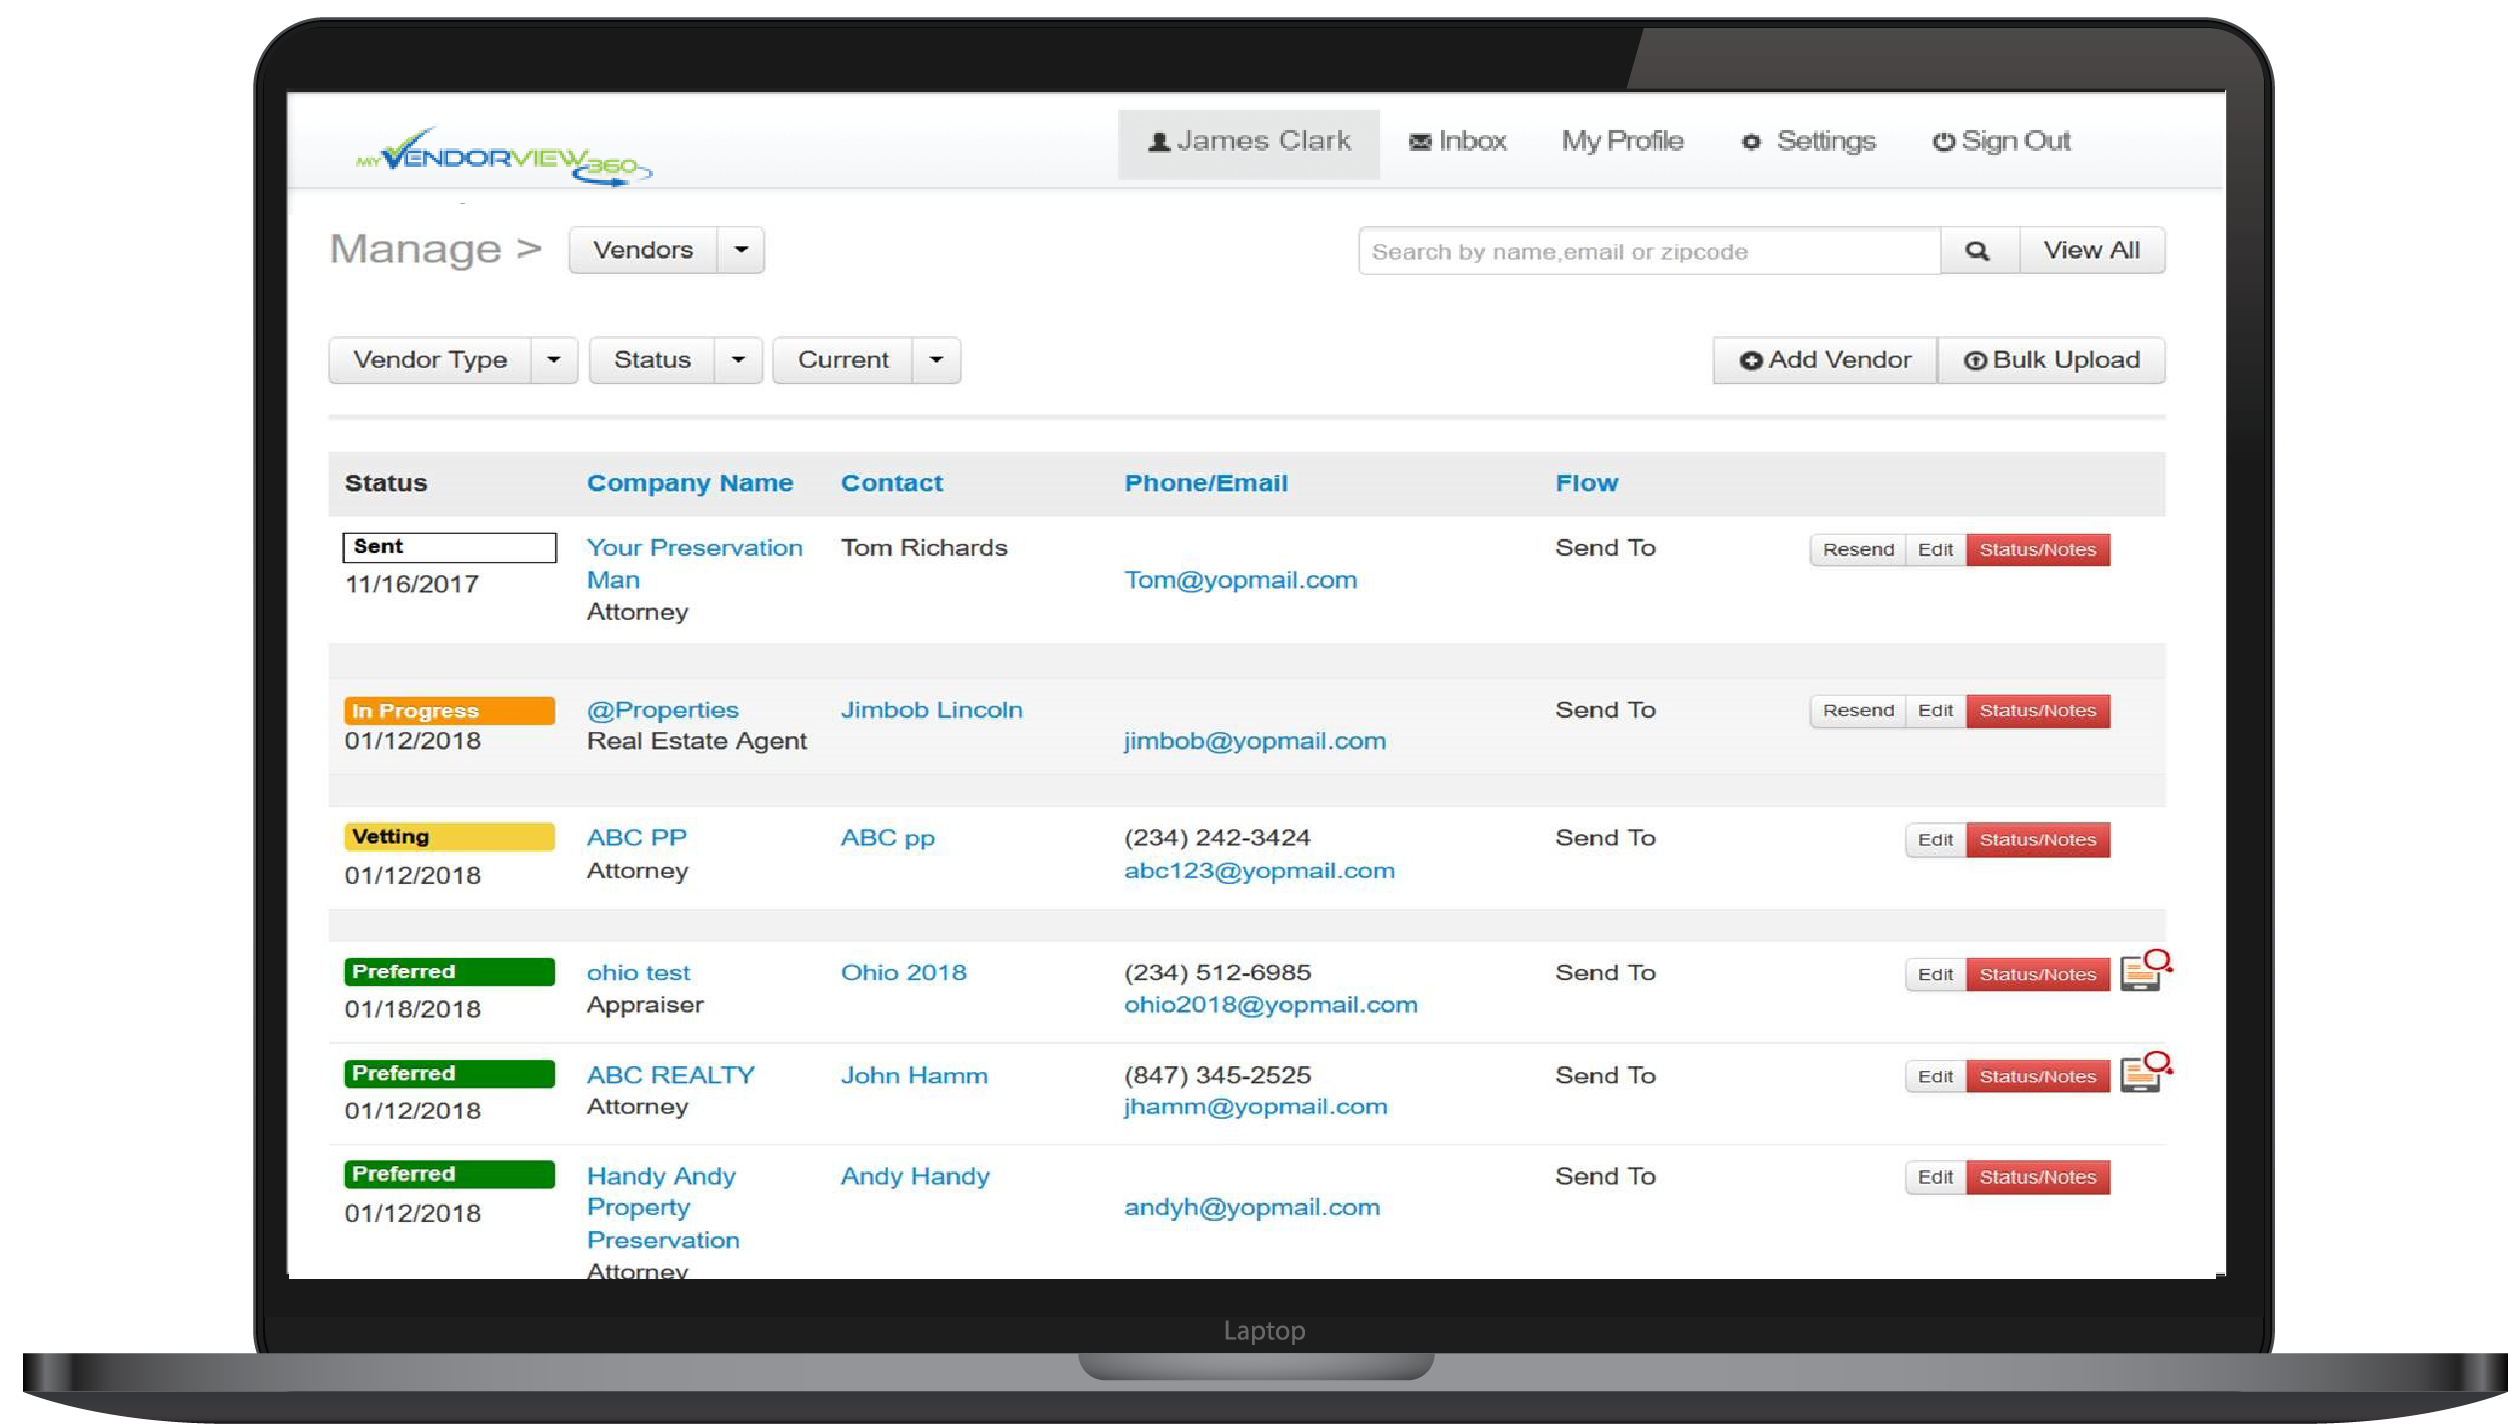Click the Status filter button
This screenshot has width=2511, height=1428.
(x=652, y=360)
